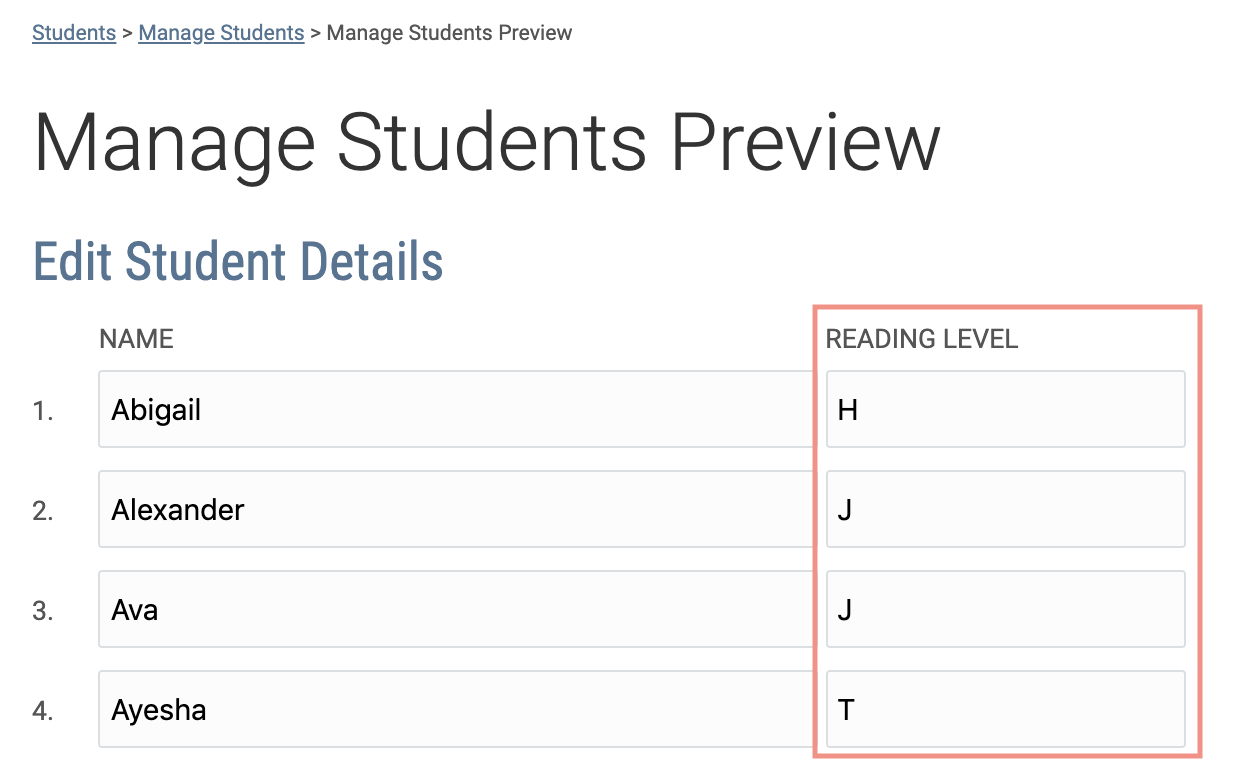Select Ayesha's name input field
Screen dimensions: 1236x766
(455, 709)
